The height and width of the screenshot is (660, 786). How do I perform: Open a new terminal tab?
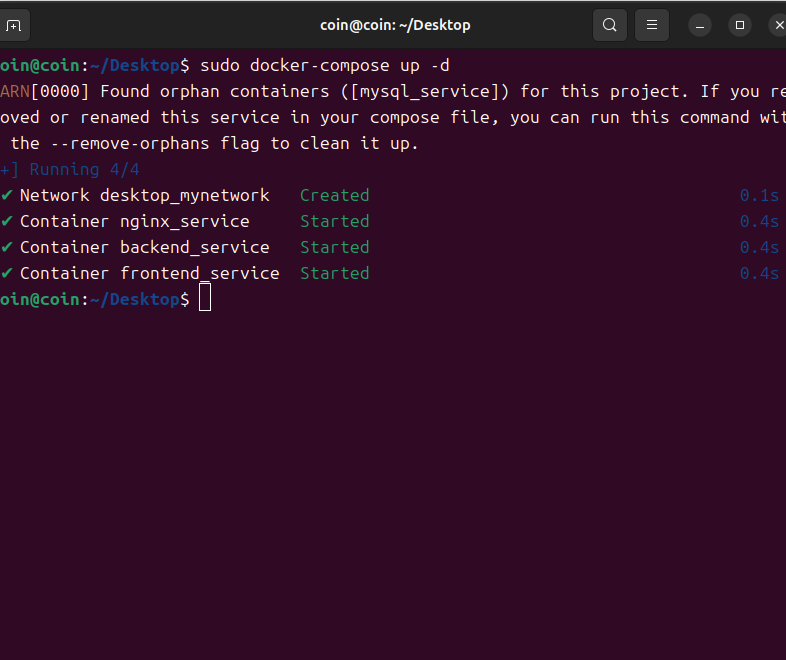(x=14, y=25)
